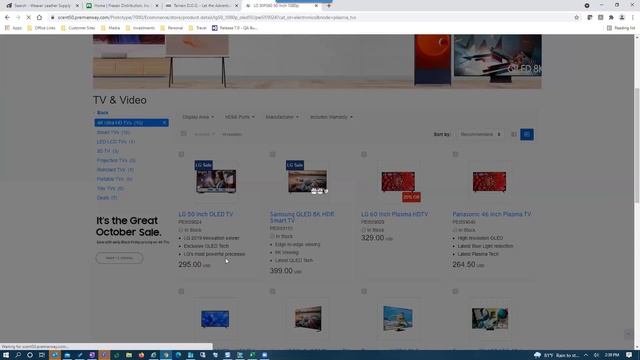Viewport: 640px width, 360px height.
Task: Open Windows taskbar search
Action: [18, 355]
